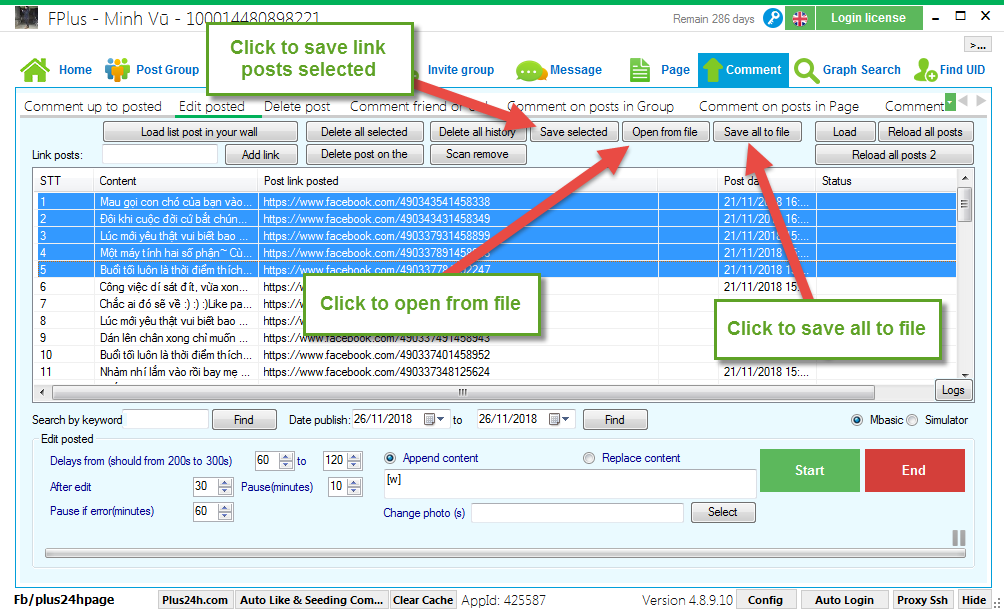Click the FPlus app icon in title bar

pyautogui.click(x=26, y=18)
